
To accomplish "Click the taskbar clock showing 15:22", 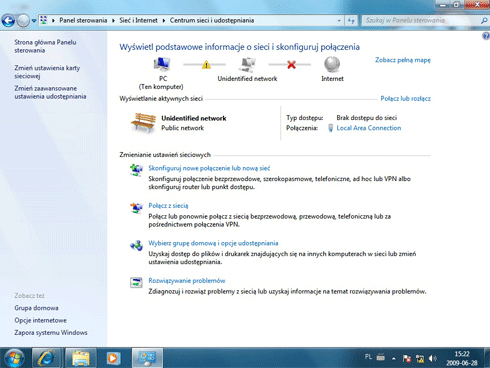I will 462,358.
